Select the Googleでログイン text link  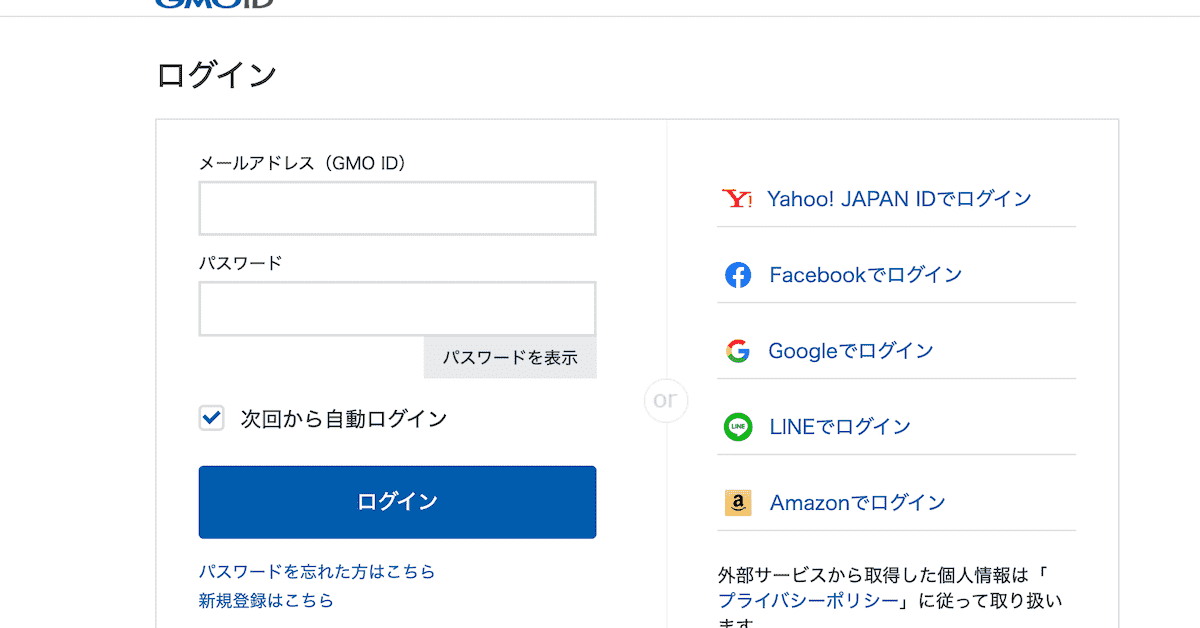pos(850,351)
